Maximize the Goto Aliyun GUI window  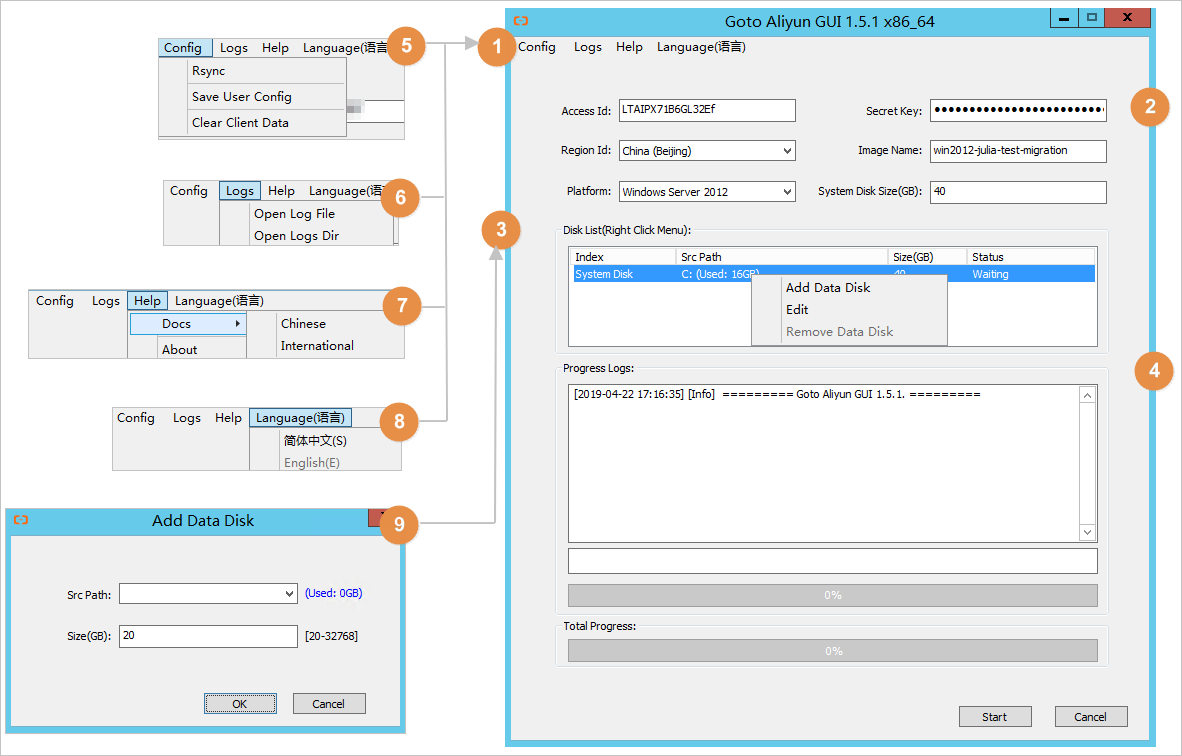pos(1091,18)
